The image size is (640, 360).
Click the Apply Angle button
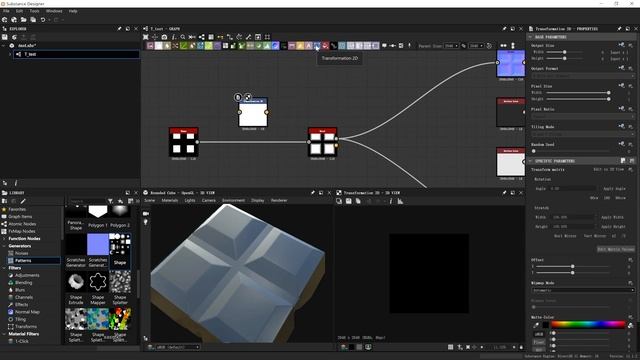point(614,189)
